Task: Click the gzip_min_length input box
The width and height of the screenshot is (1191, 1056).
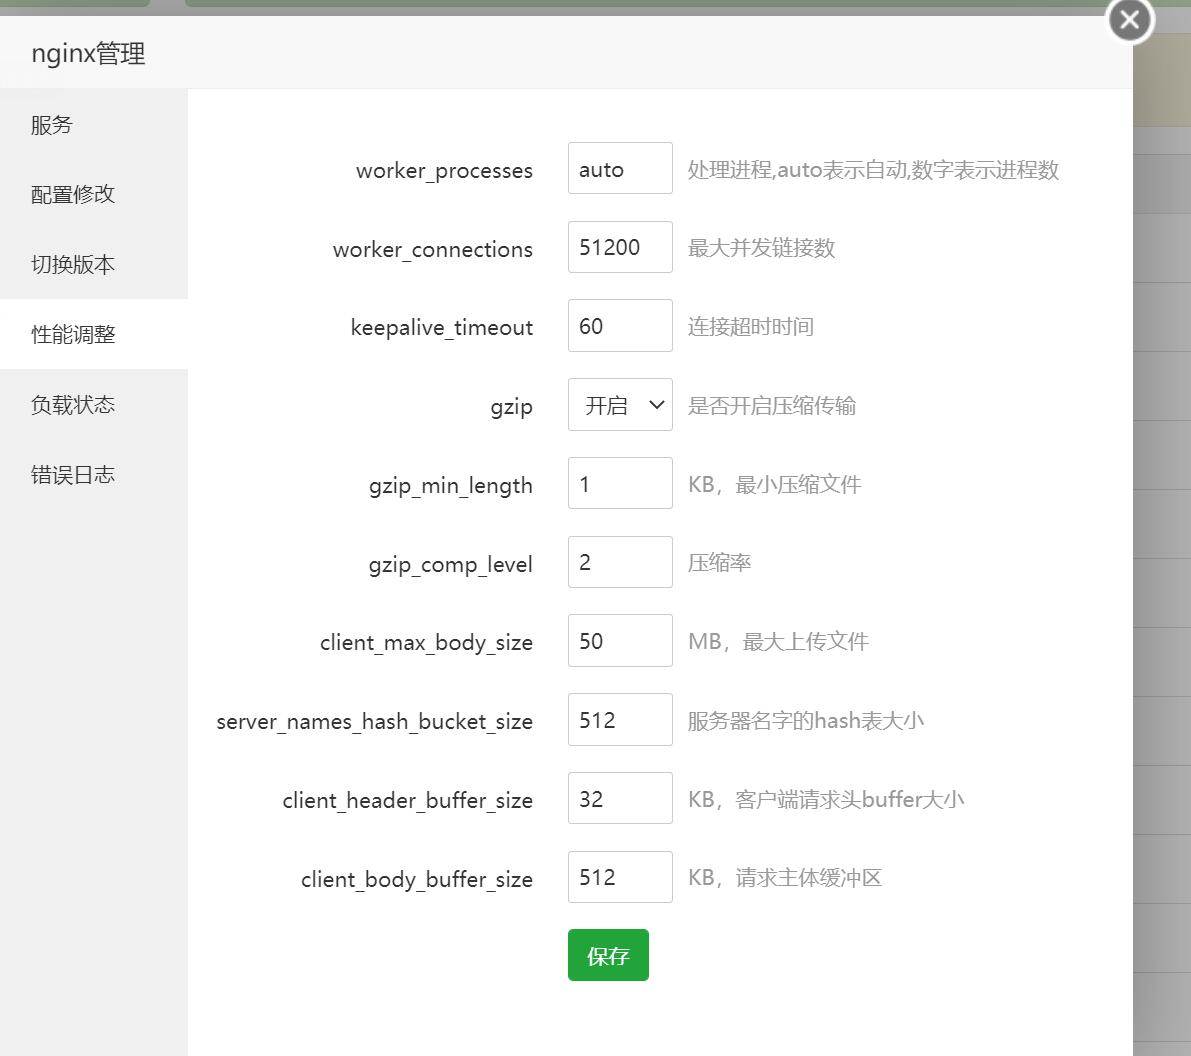Action: [x=619, y=483]
